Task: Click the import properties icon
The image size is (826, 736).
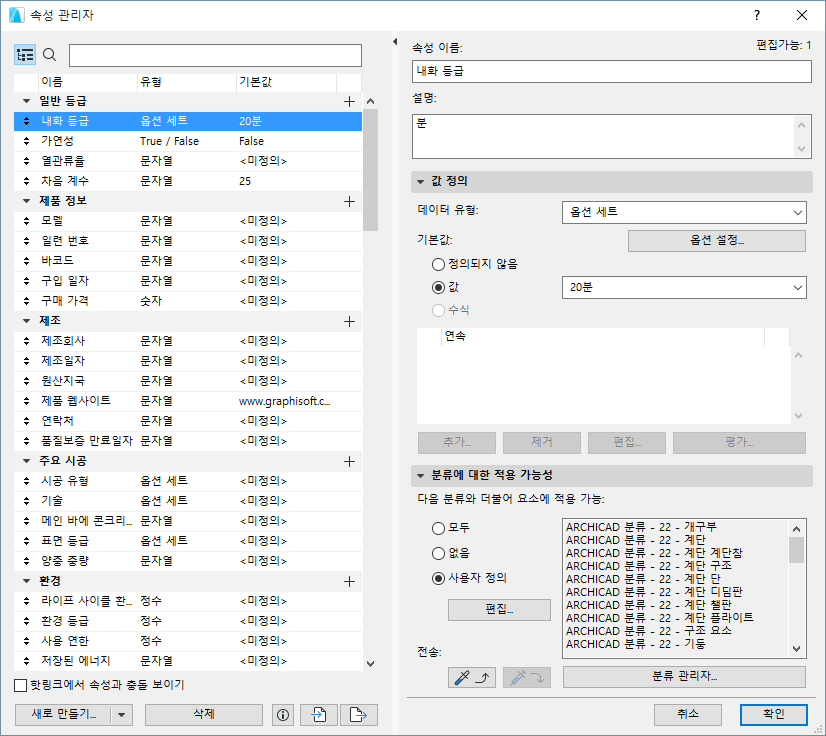Action: tap(319, 715)
